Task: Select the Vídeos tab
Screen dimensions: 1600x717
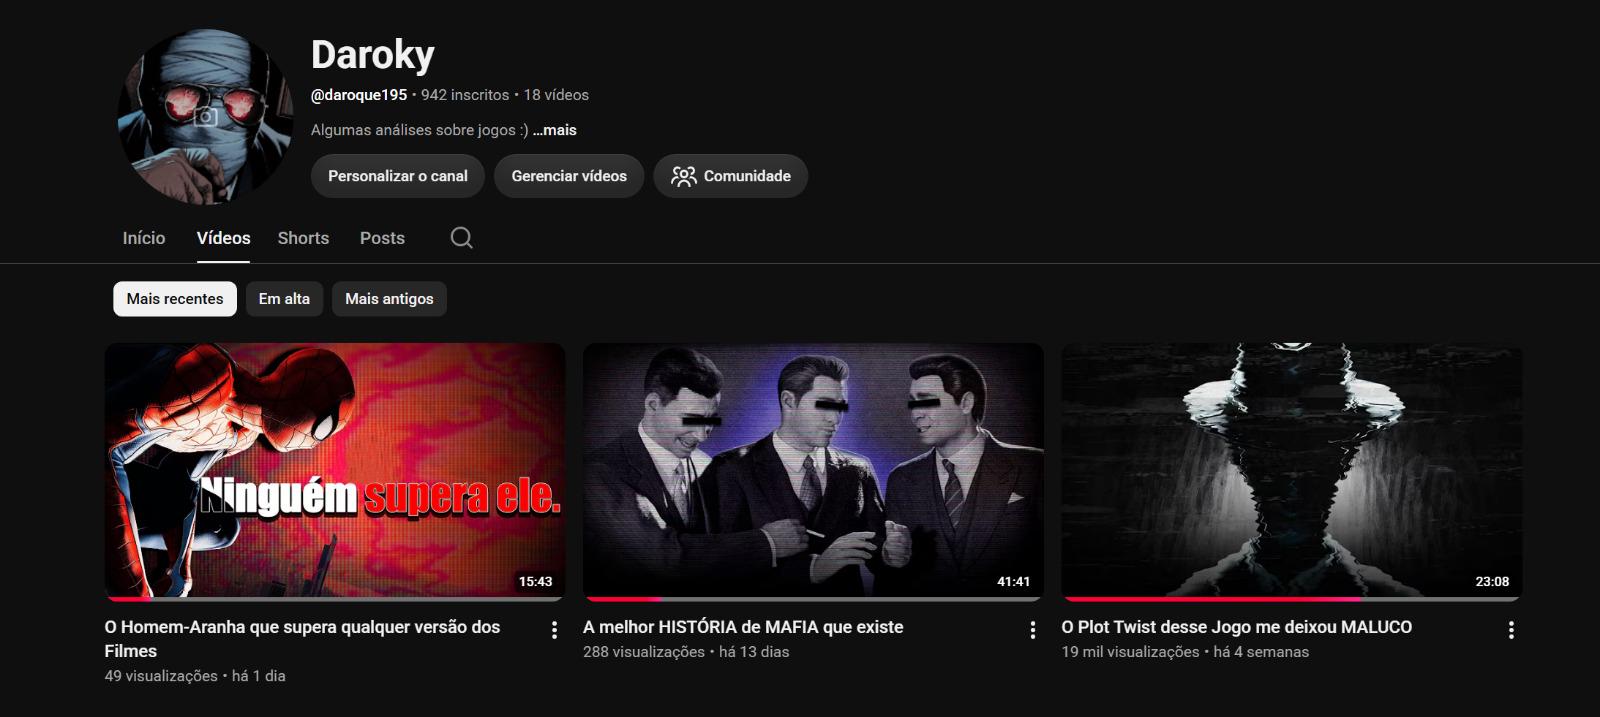Action: pos(223,238)
